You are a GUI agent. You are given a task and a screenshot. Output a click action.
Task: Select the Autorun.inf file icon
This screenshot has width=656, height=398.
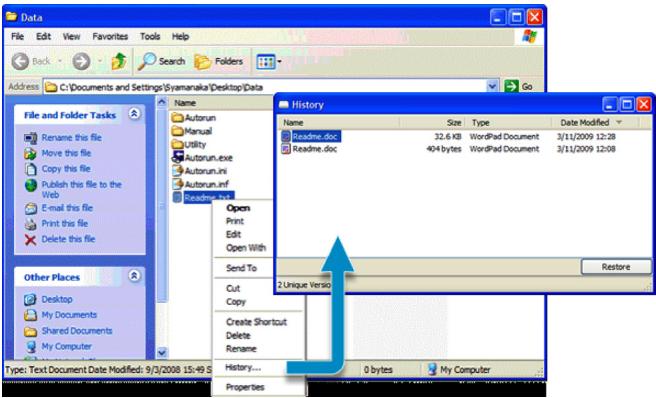(x=177, y=184)
